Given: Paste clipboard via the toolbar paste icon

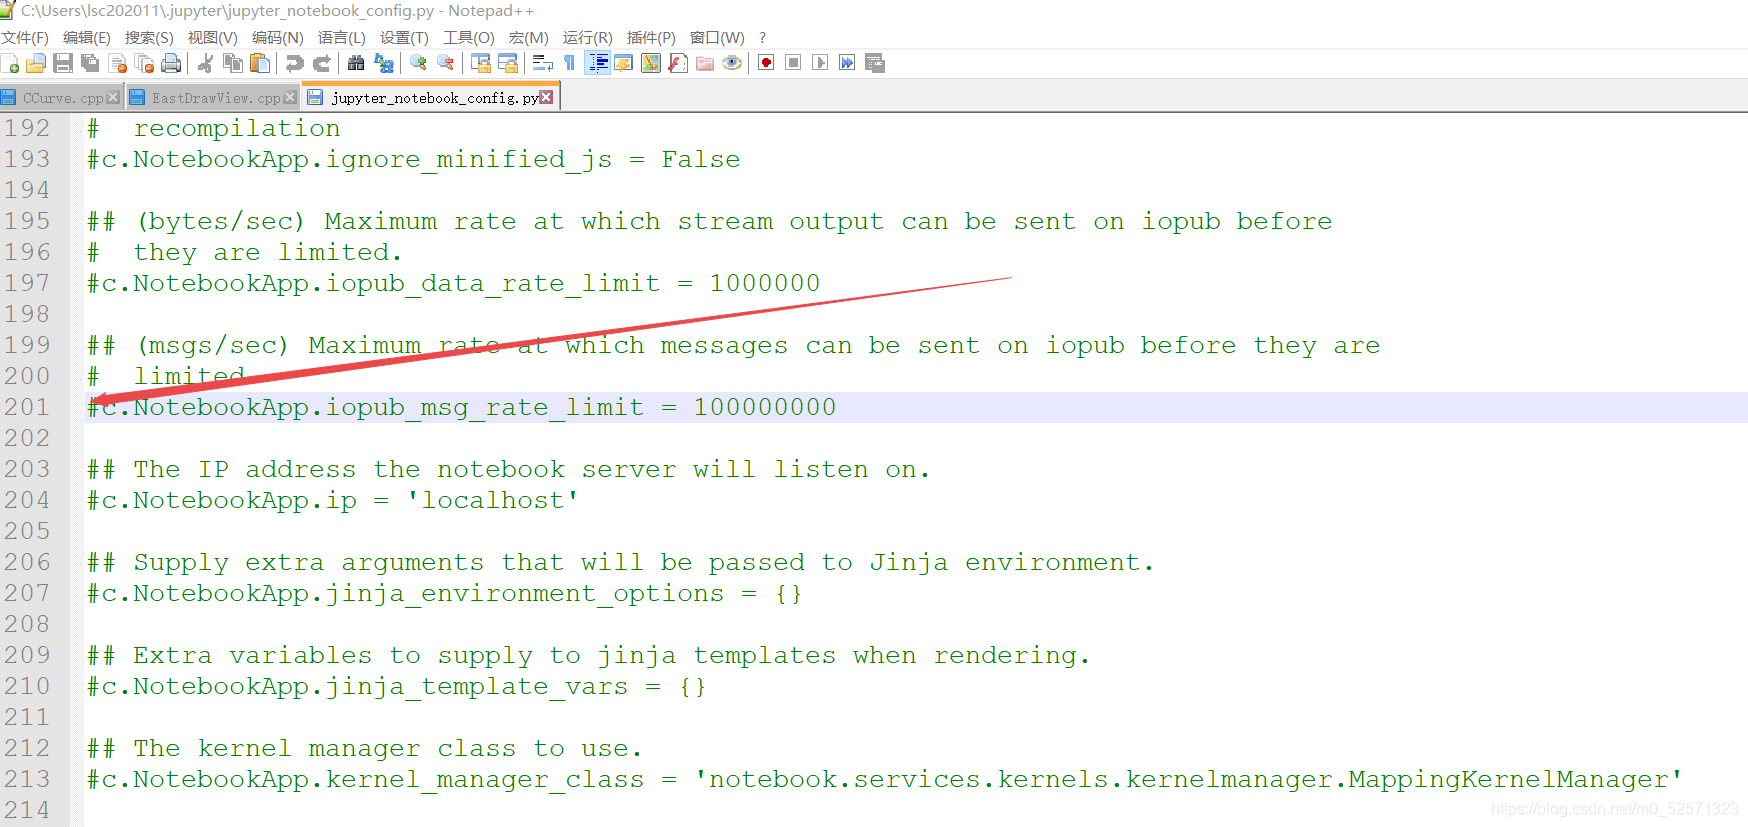Looking at the screenshot, I should pos(260,63).
